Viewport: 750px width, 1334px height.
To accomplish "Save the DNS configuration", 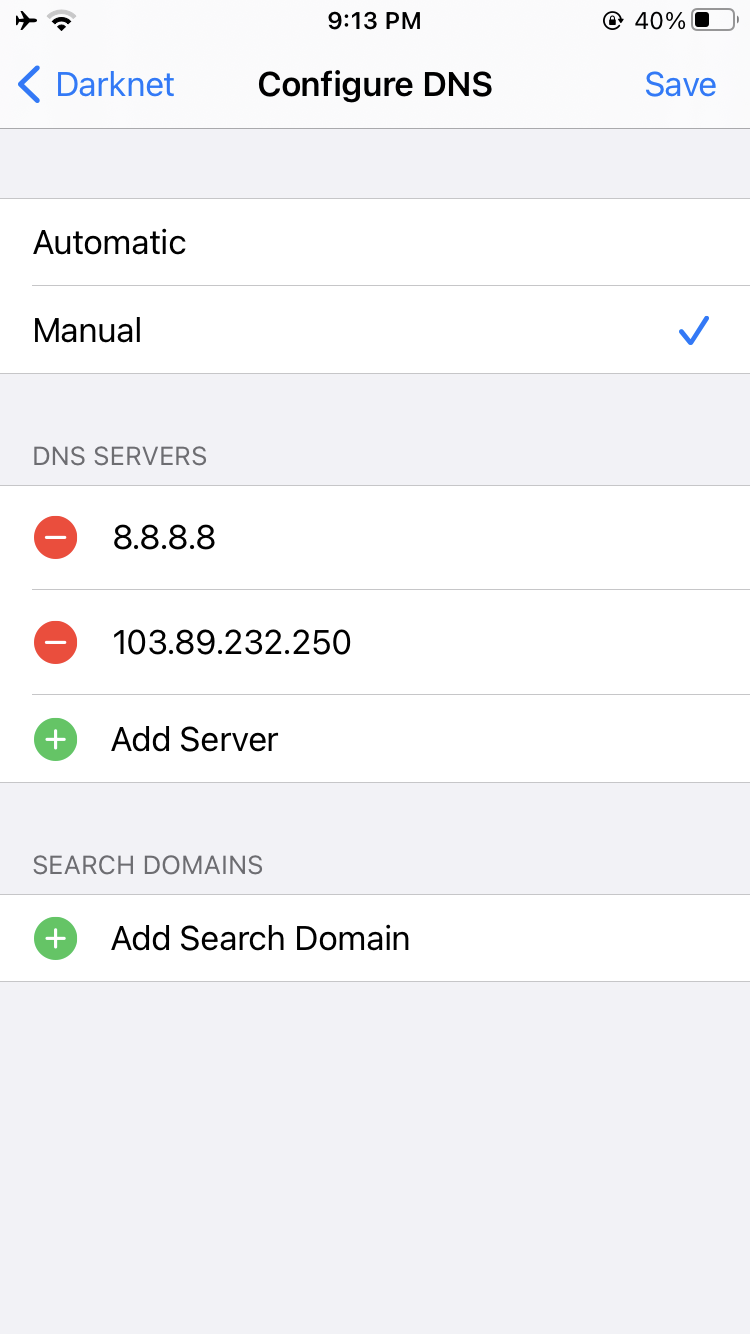I will (x=680, y=85).
